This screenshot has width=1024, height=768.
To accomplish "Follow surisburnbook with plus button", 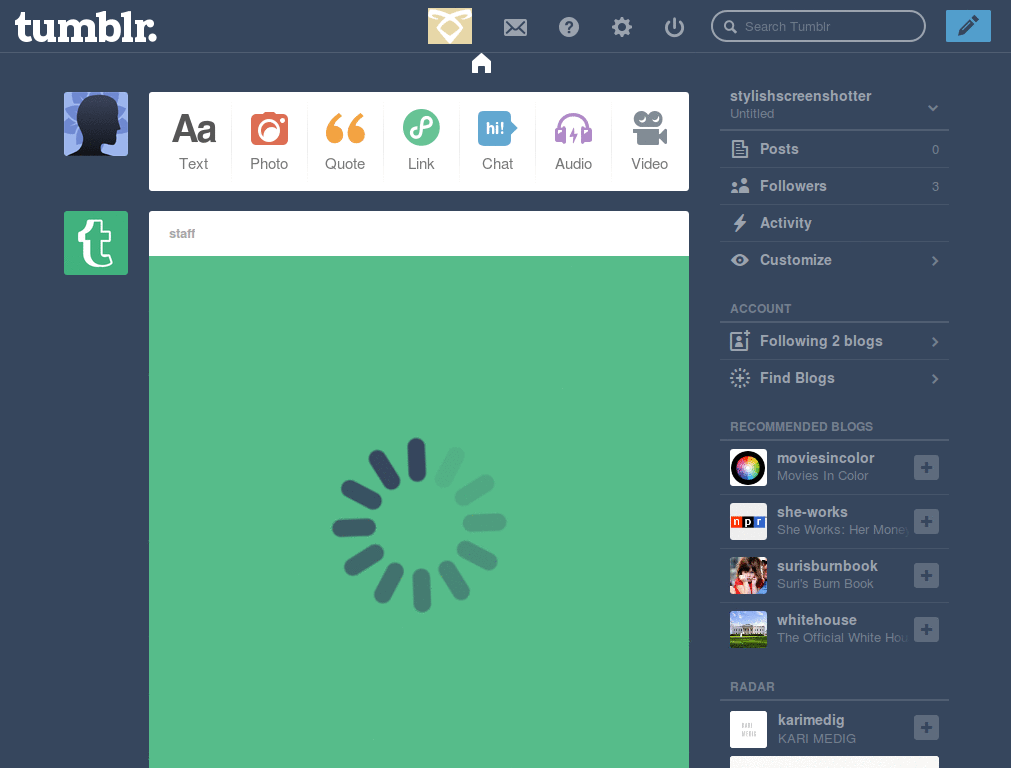I will (926, 575).
